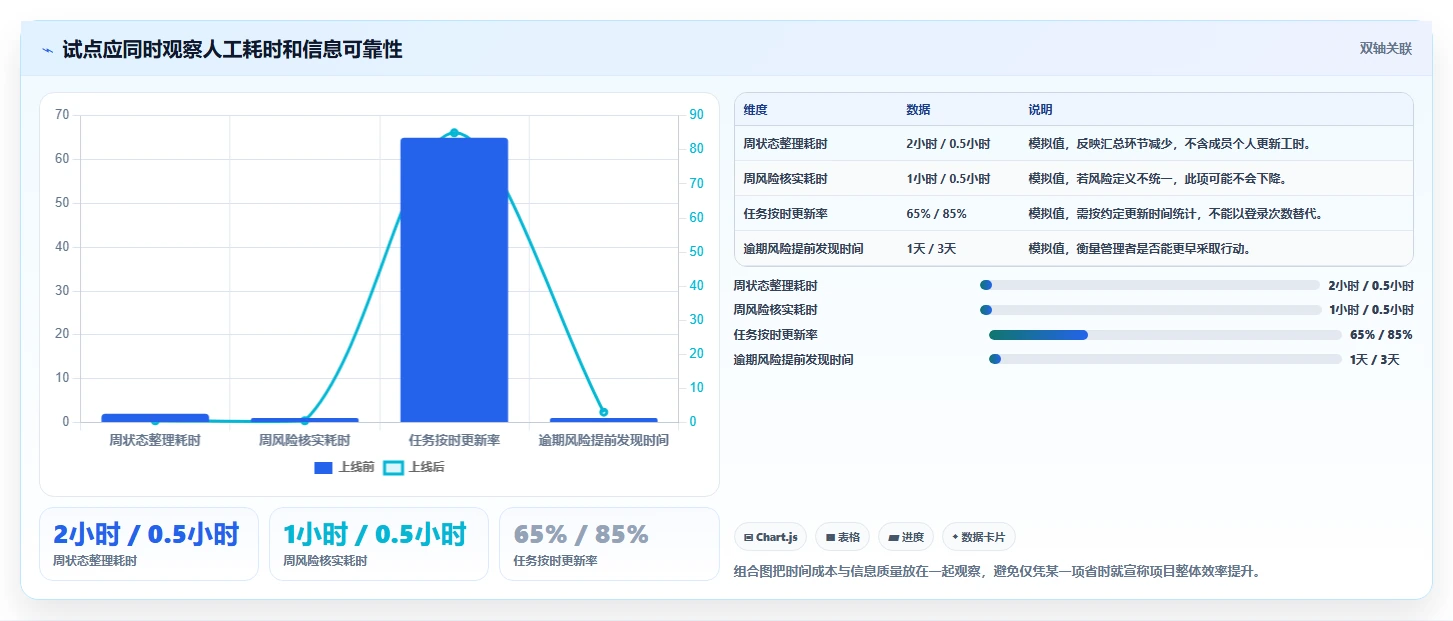Click the table value 1小时 / 0.5小时
This screenshot has height=621, width=1453.
pos(948,179)
